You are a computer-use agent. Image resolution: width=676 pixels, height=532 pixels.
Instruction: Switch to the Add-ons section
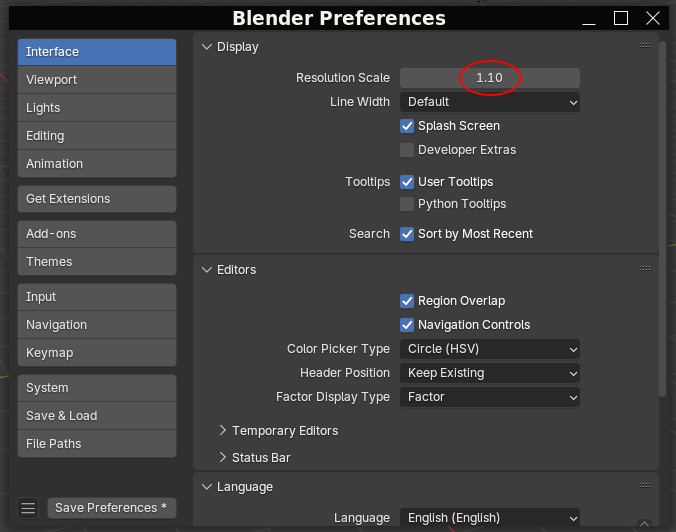click(97, 234)
